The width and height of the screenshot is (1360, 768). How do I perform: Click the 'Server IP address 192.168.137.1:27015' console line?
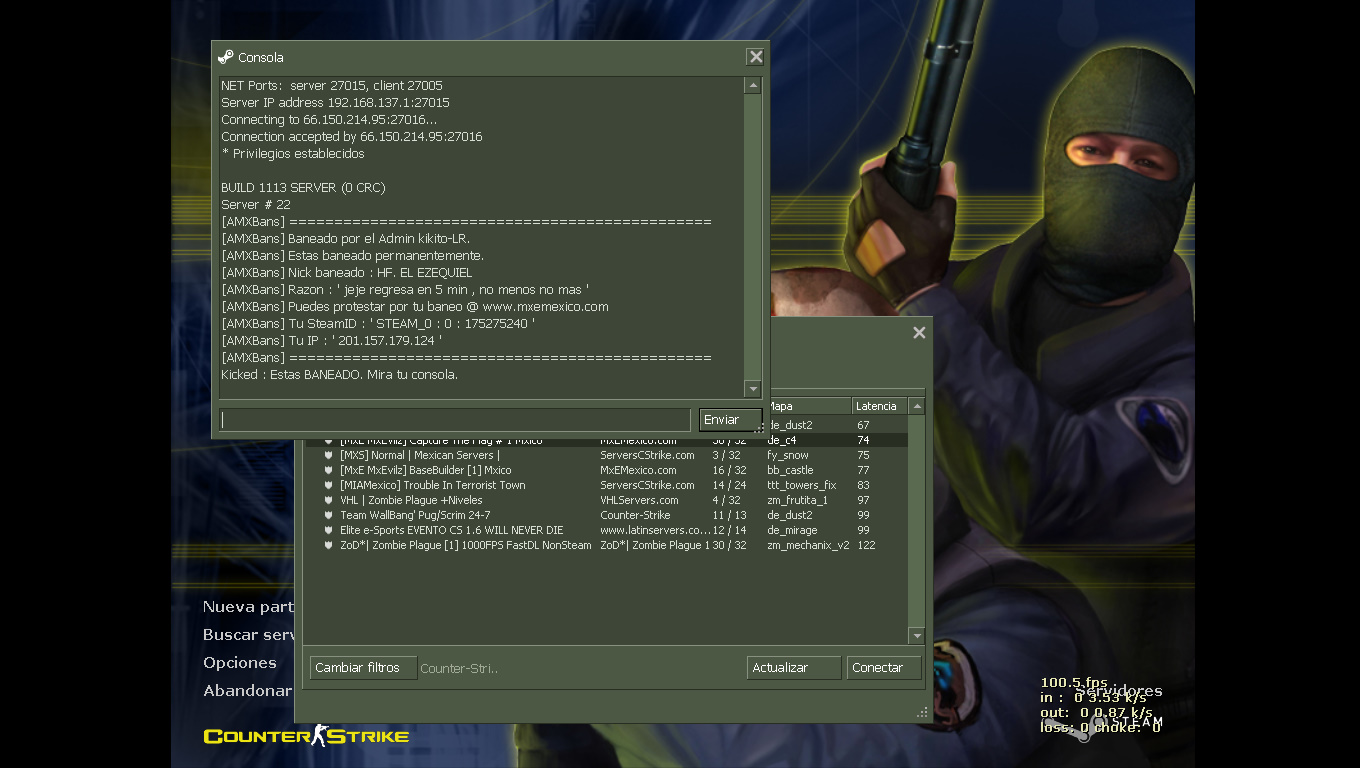(335, 103)
